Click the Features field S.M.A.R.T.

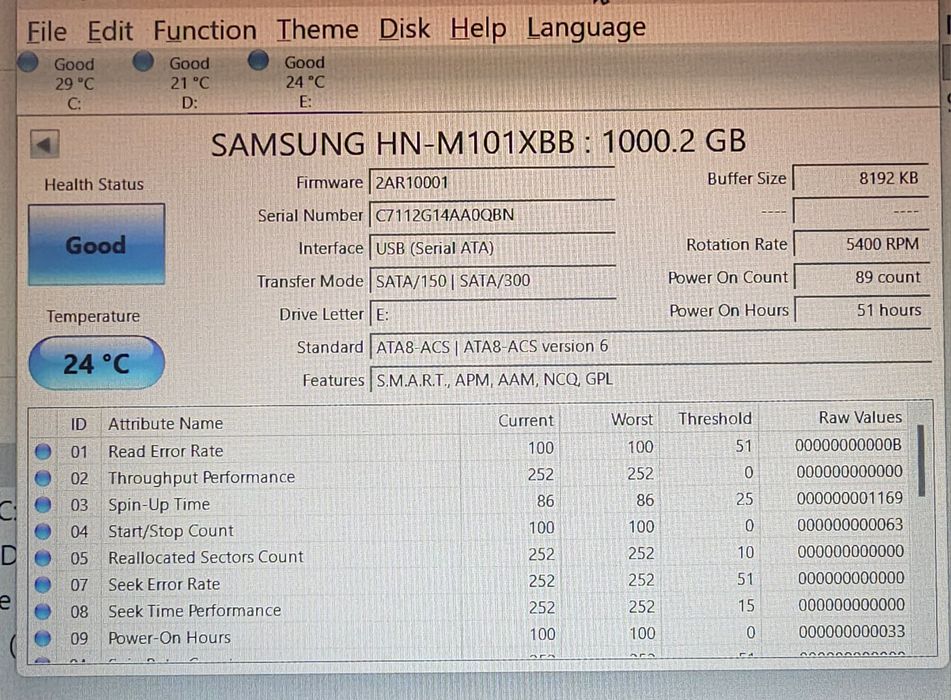click(650, 379)
